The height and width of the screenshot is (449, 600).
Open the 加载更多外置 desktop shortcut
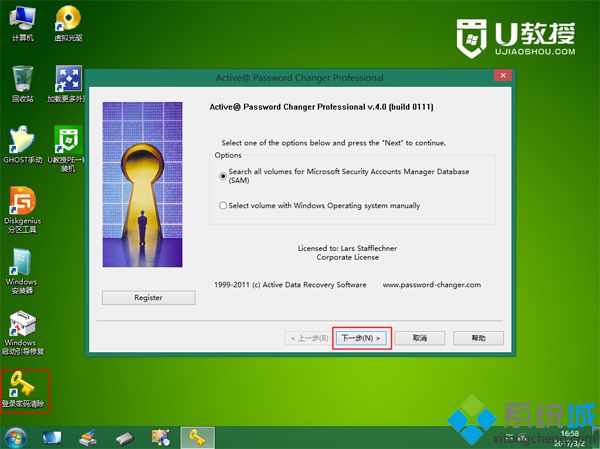coord(67,83)
